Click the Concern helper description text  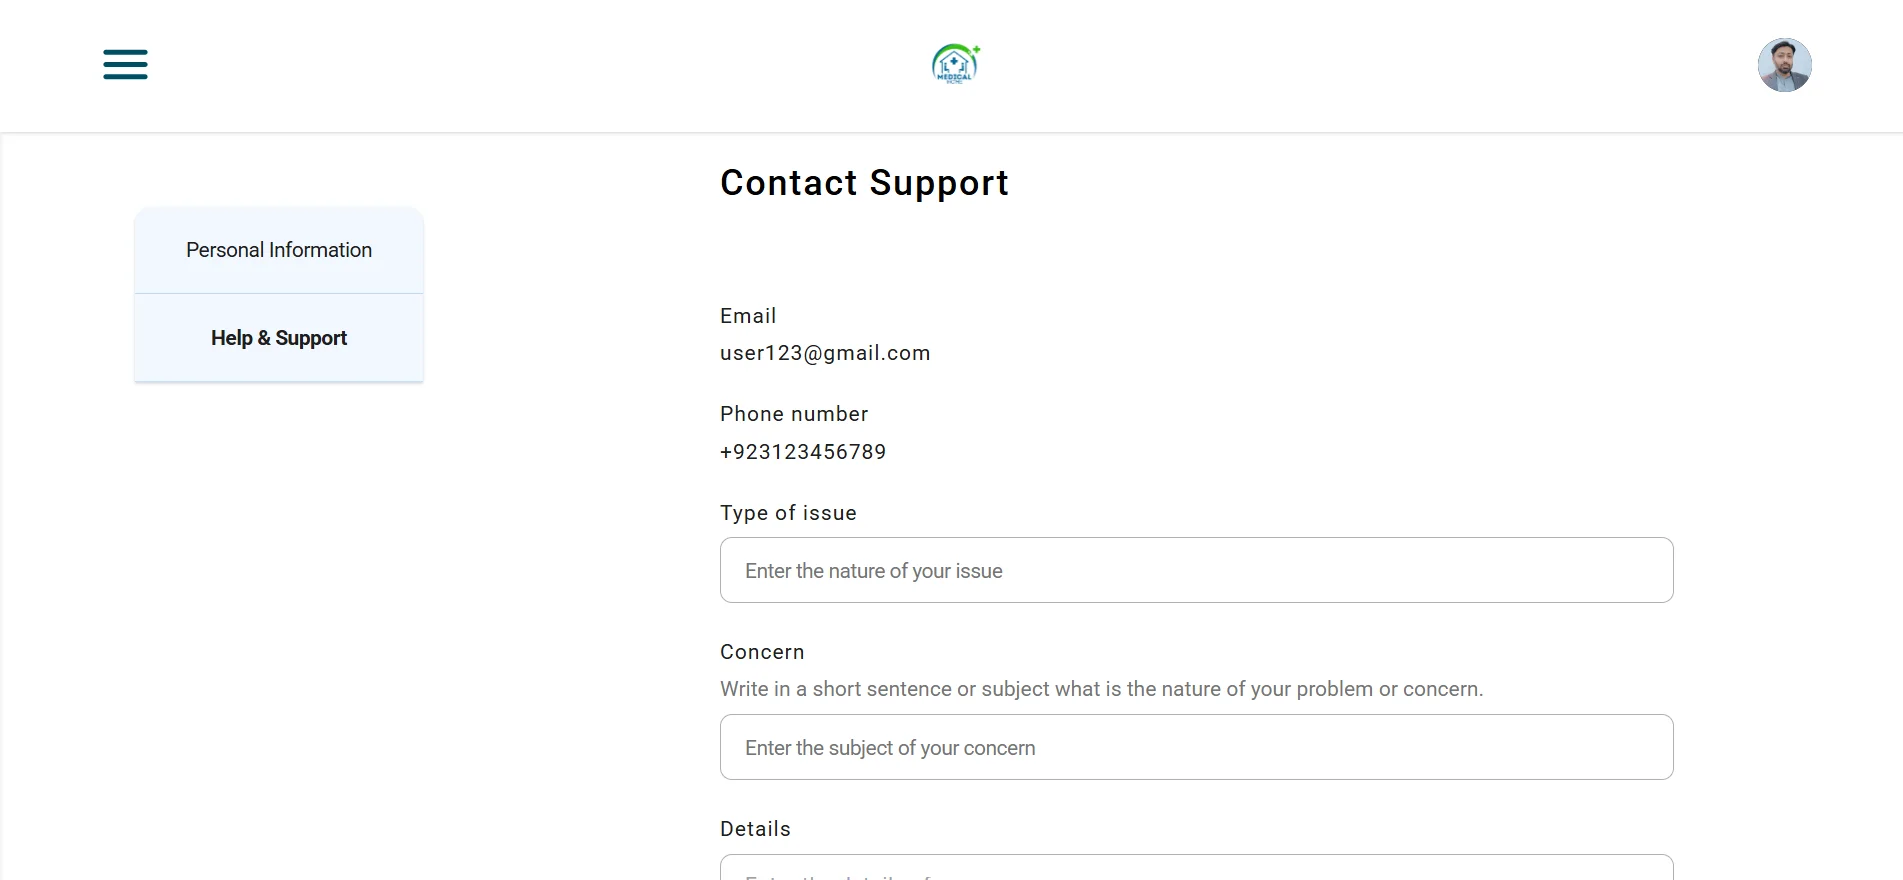click(1101, 689)
